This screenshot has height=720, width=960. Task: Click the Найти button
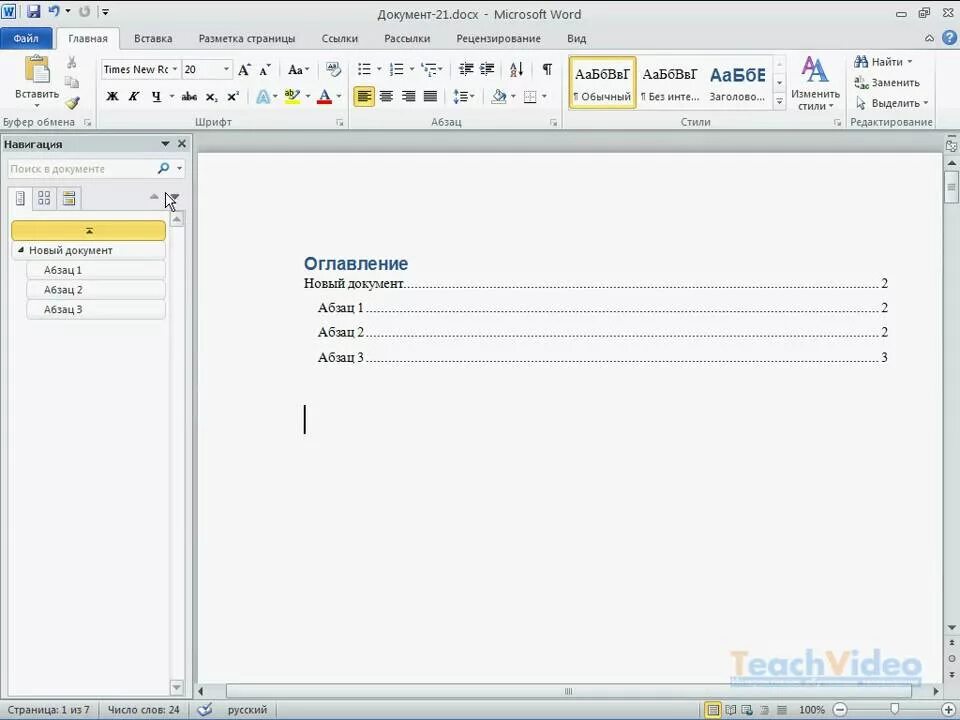coord(883,62)
